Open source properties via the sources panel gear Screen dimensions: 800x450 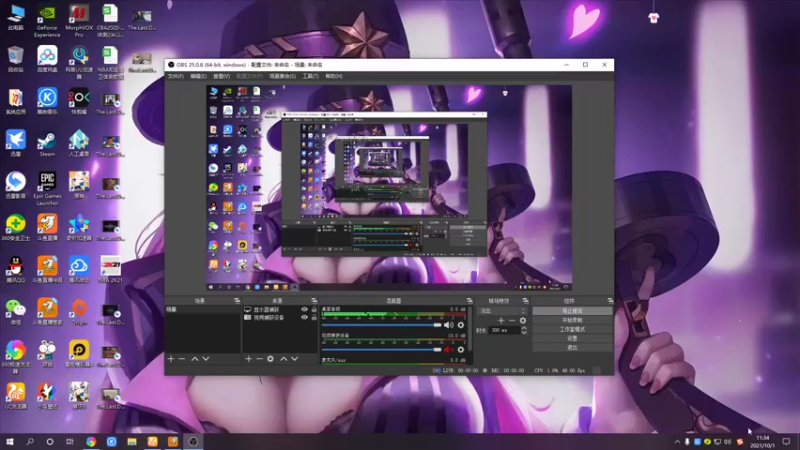tap(270, 359)
